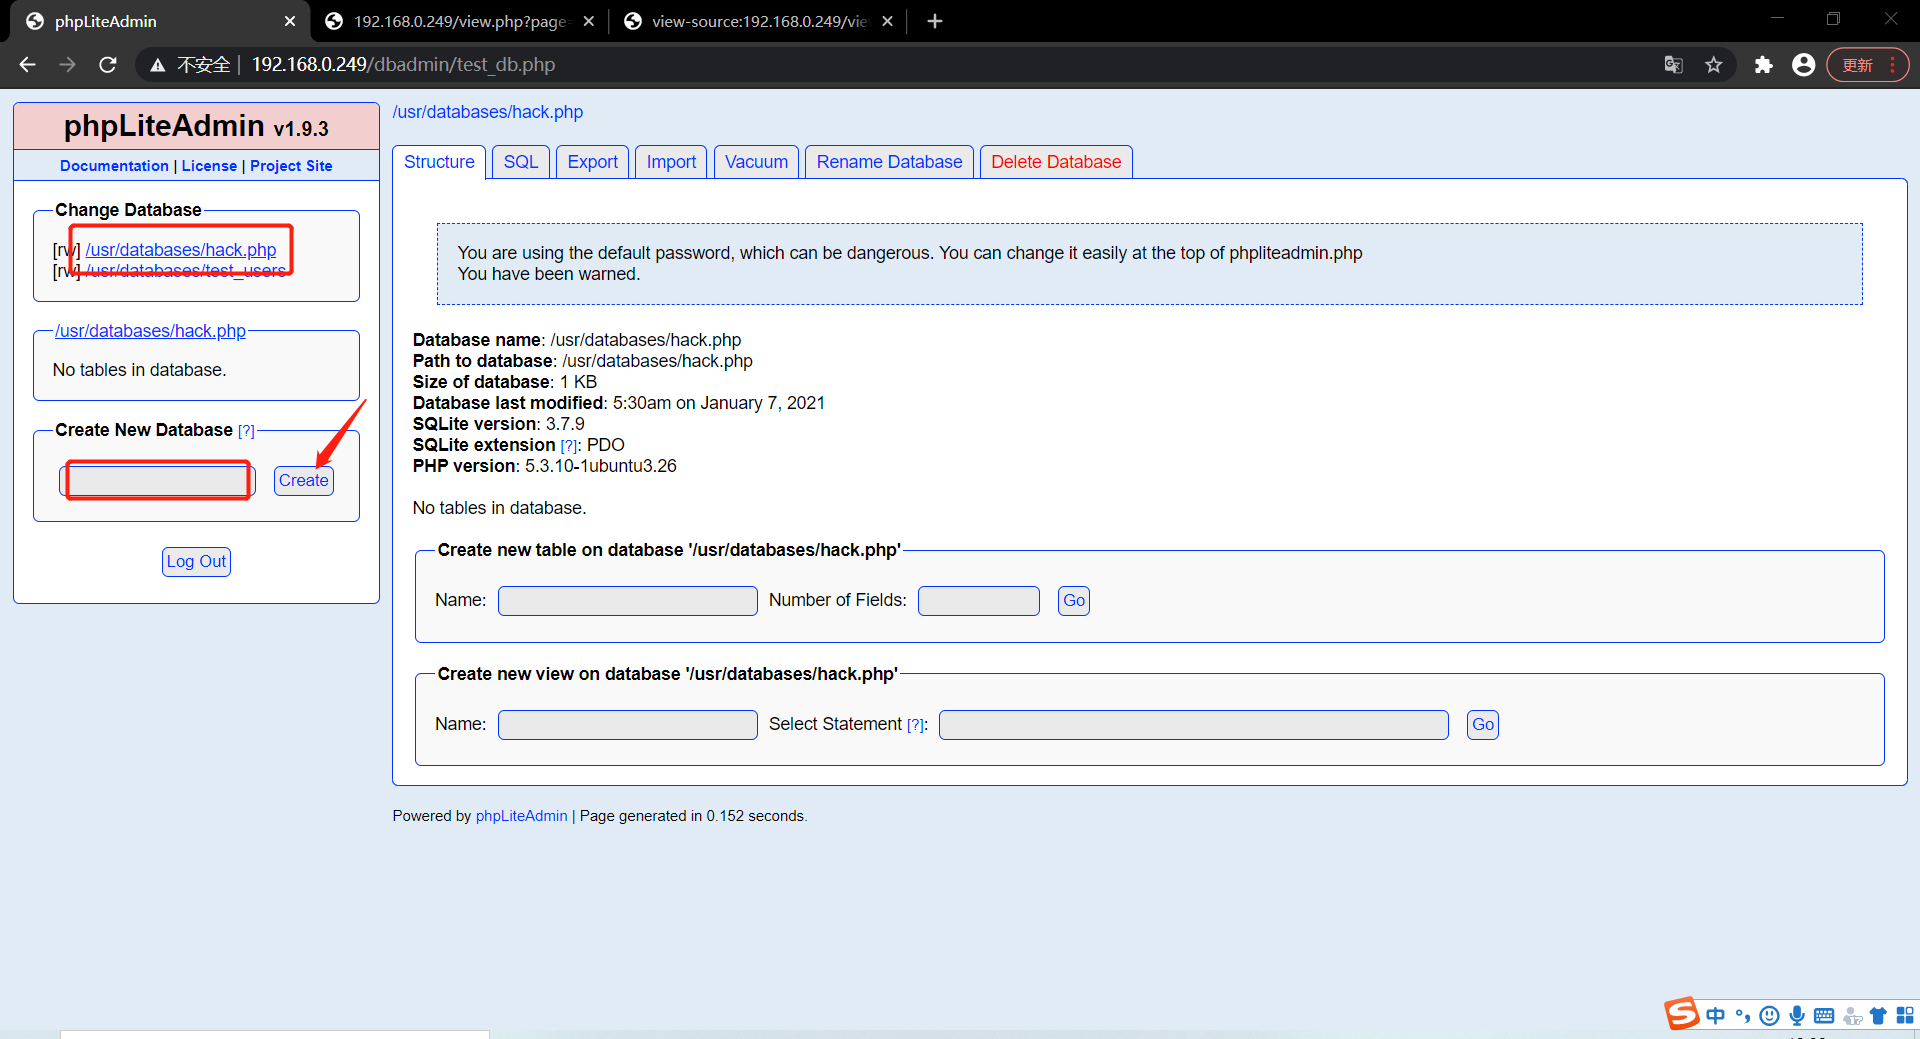1920x1039 pixels.
Task: Close the view.php?page tab
Action: pyautogui.click(x=588, y=21)
